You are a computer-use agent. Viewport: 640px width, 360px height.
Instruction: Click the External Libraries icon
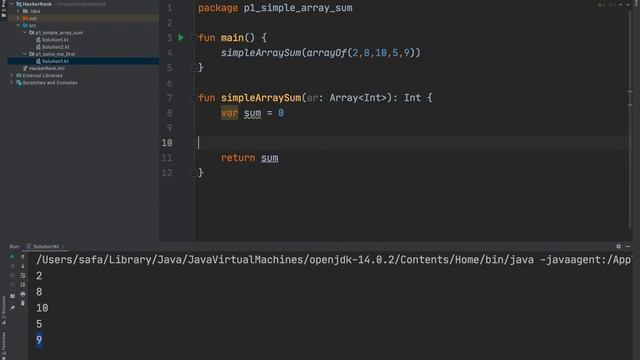19,76
